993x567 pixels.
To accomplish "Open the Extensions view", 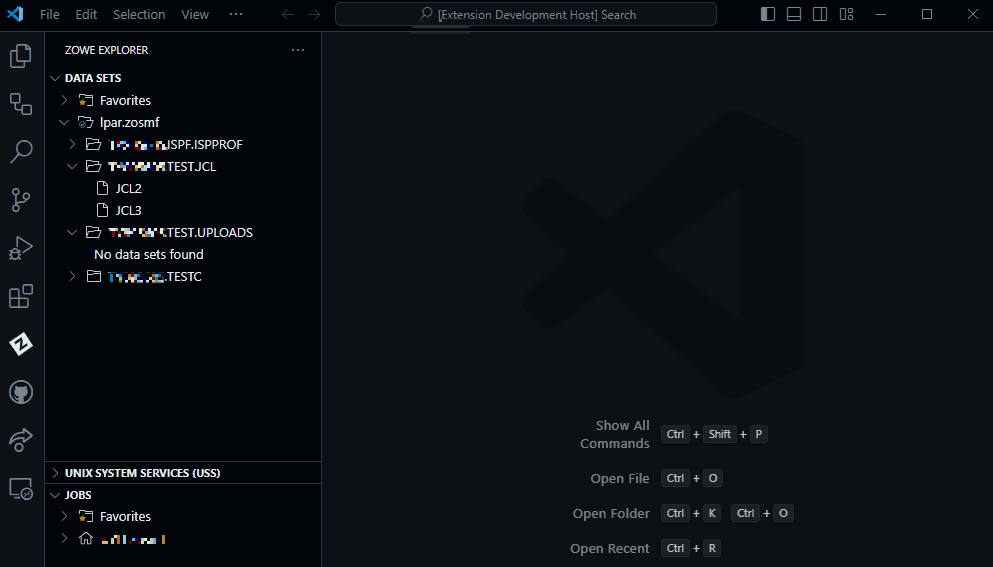I will 21,297.
